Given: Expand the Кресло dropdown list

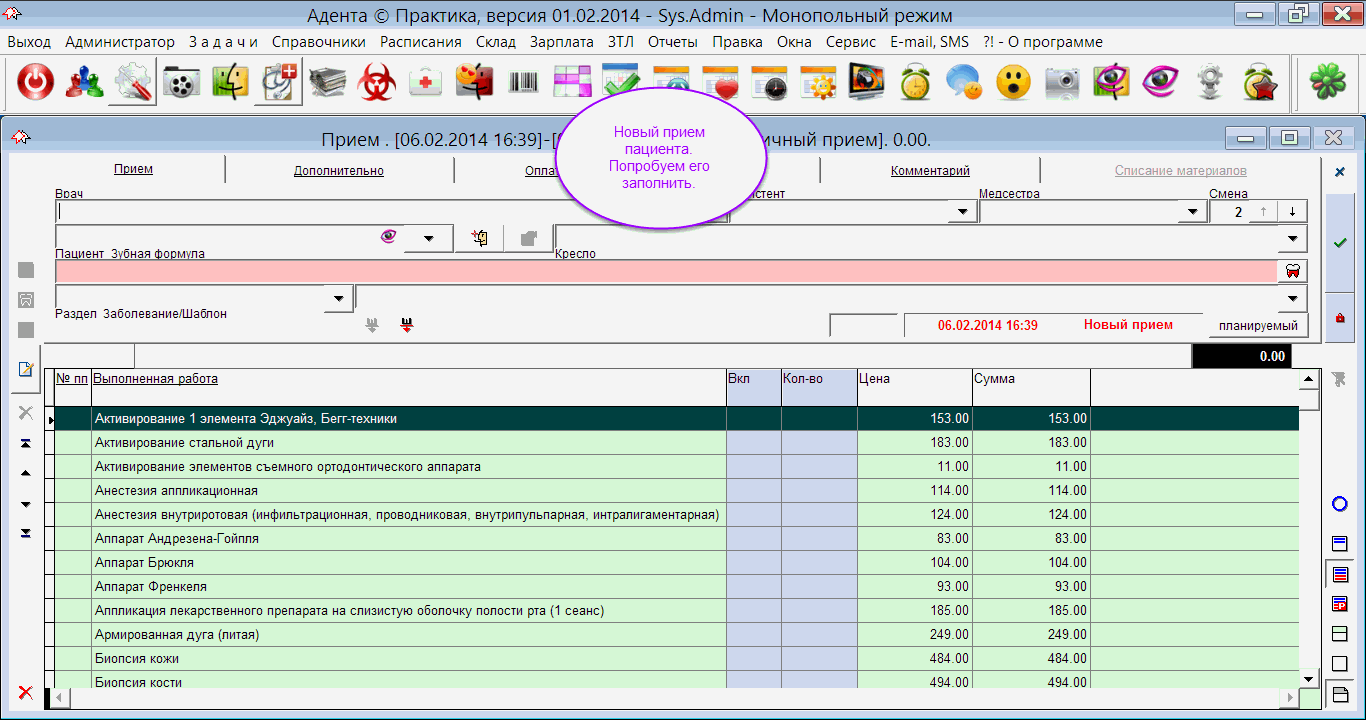Looking at the screenshot, I should tap(1294, 239).
